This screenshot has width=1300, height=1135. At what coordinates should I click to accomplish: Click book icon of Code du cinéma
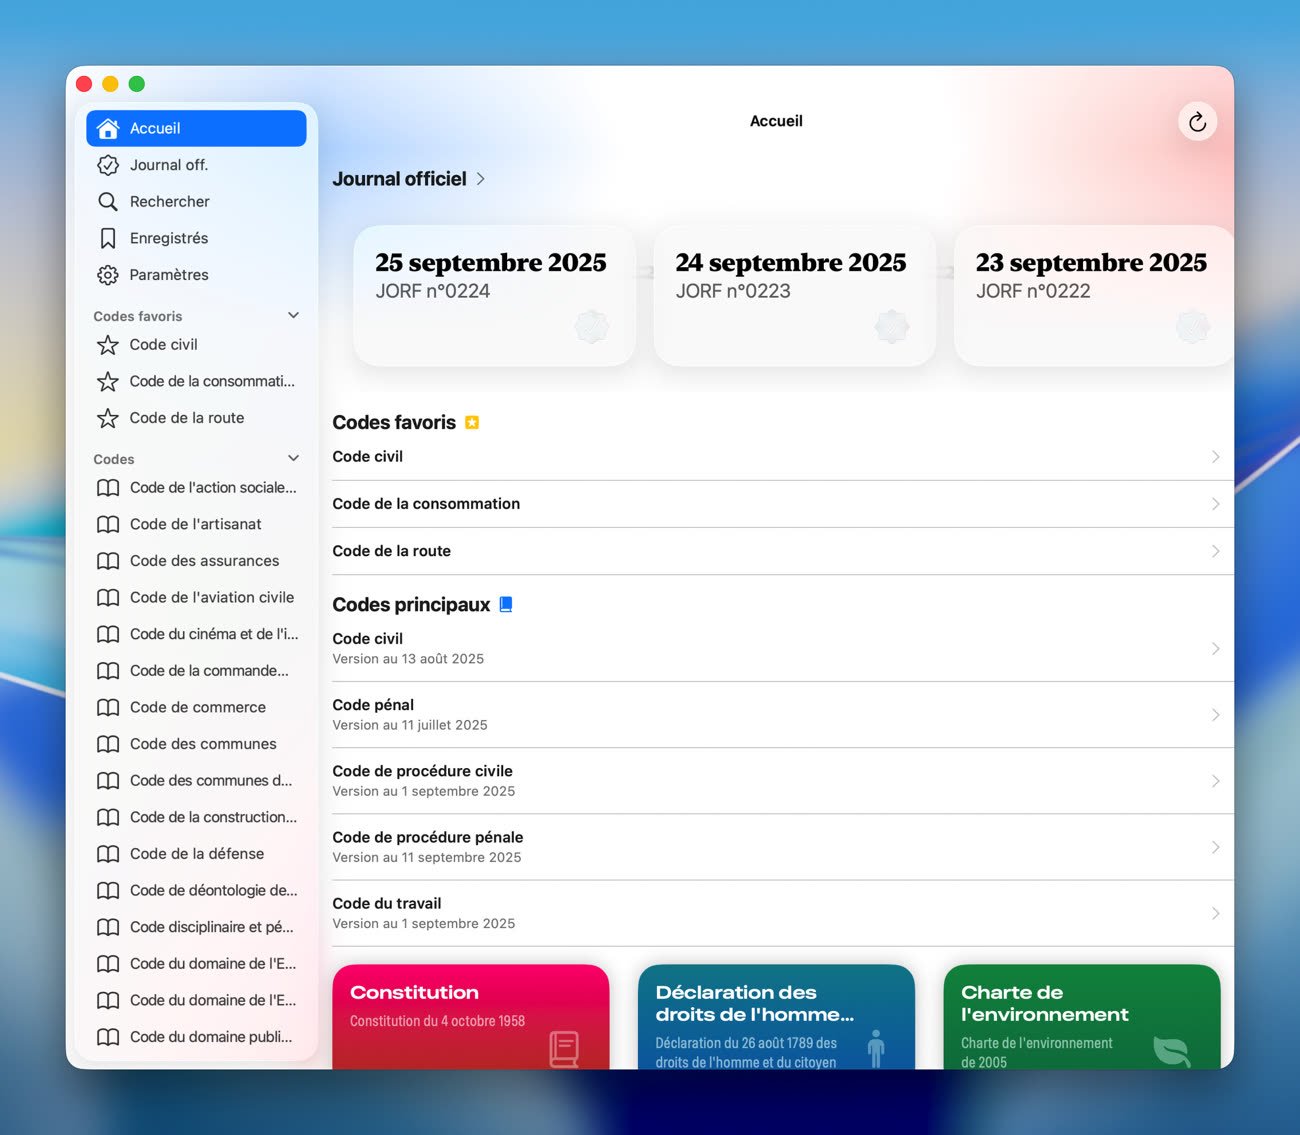(x=108, y=634)
